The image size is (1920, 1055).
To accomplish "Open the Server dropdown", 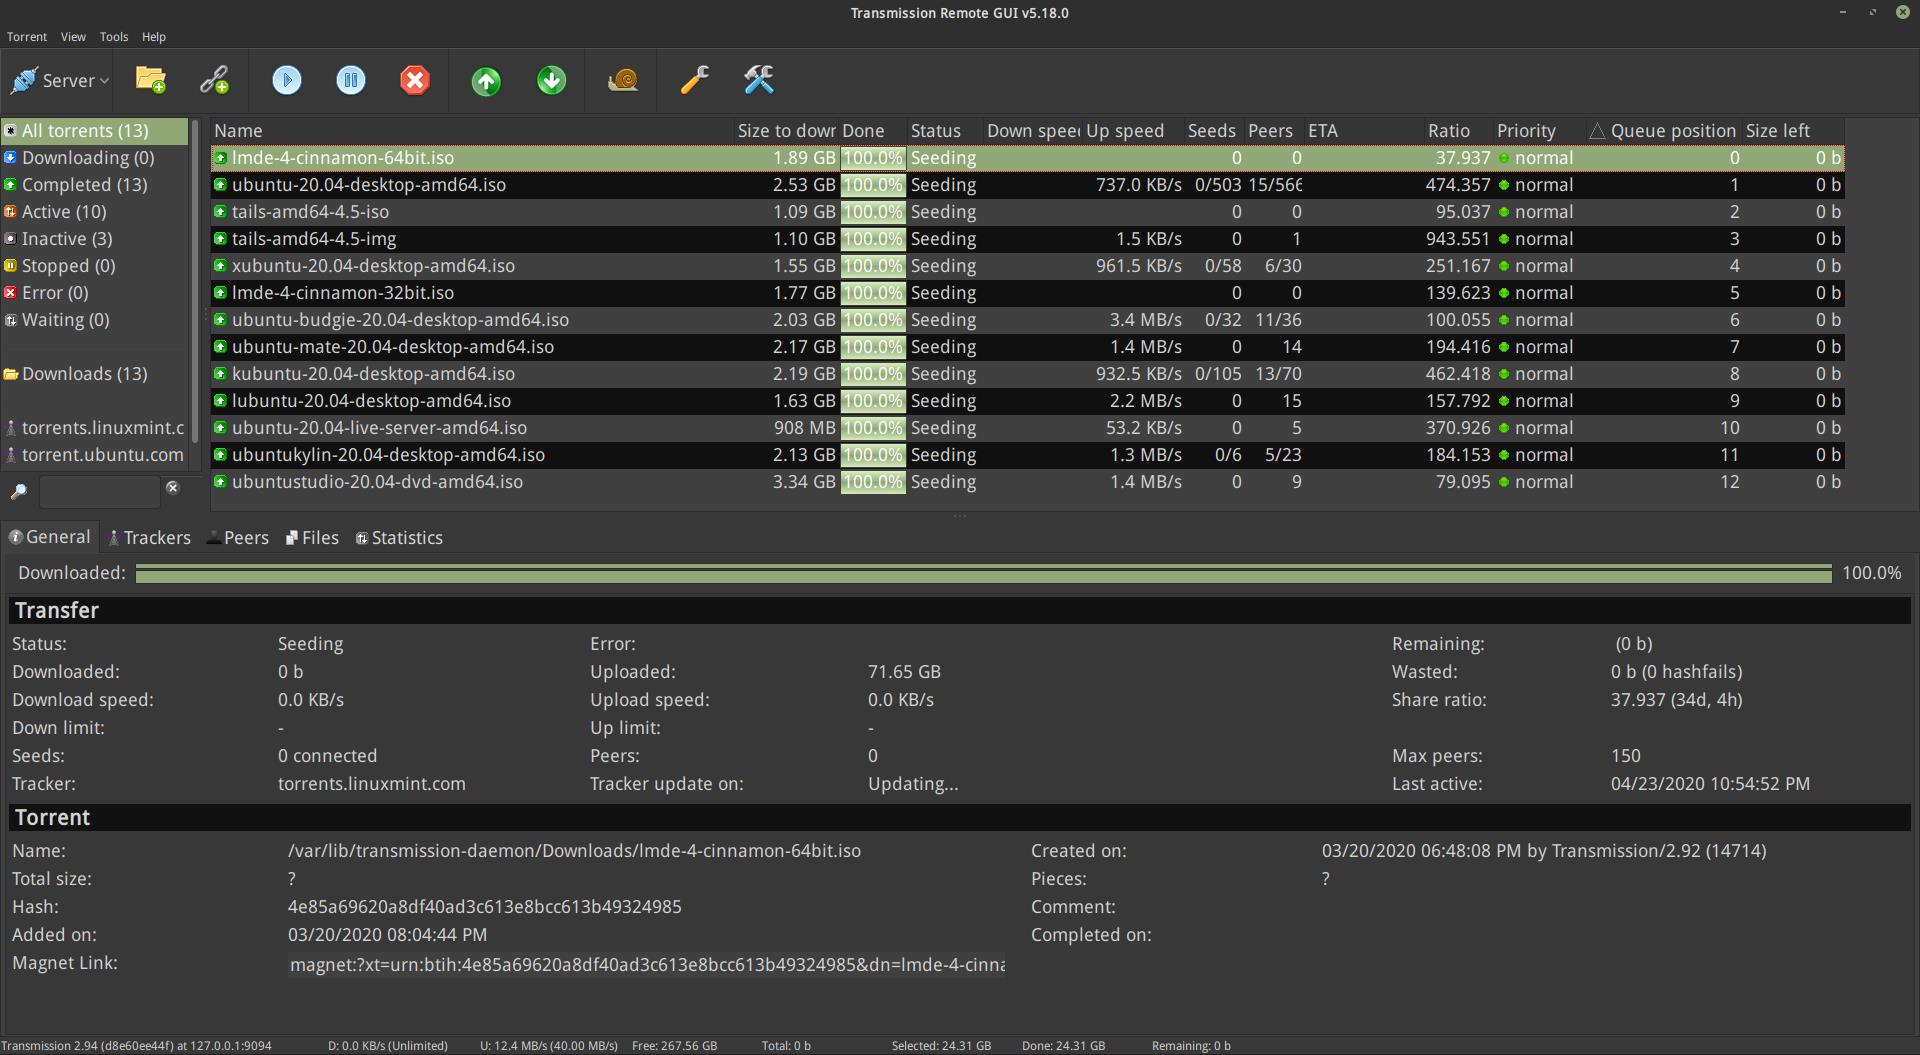I will (x=58, y=80).
